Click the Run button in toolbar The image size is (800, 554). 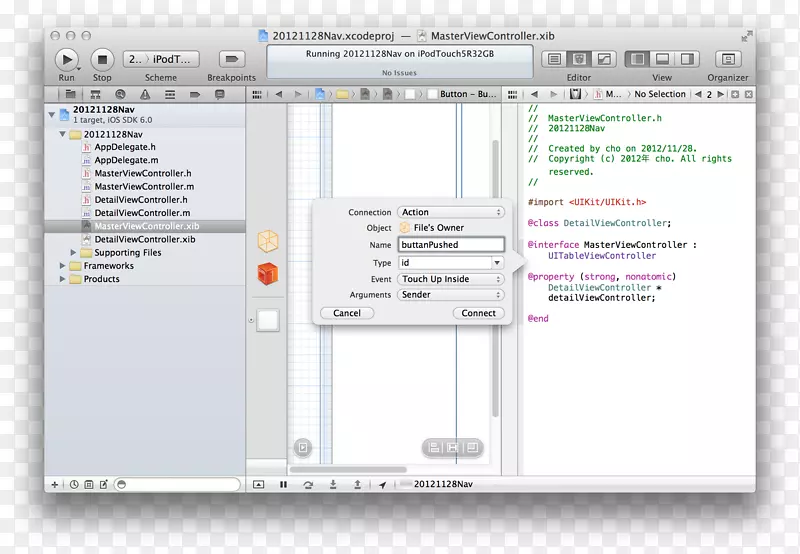(x=66, y=59)
